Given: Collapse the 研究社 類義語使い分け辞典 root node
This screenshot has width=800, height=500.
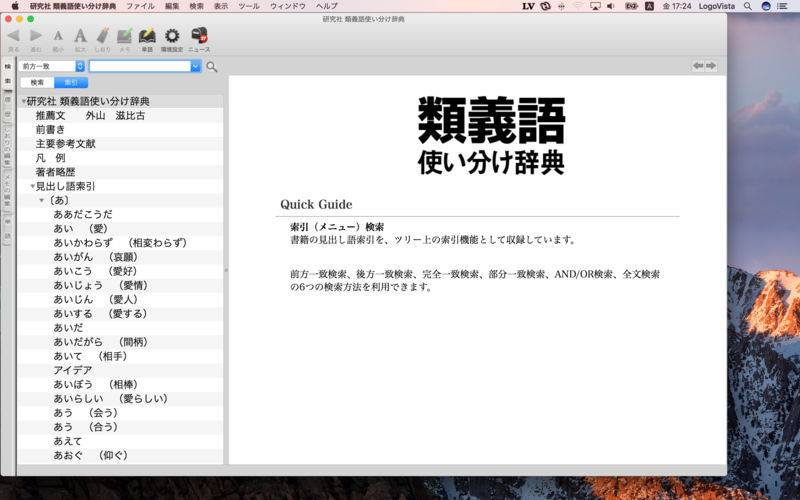Looking at the screenshot, I should tap(23, 102).
